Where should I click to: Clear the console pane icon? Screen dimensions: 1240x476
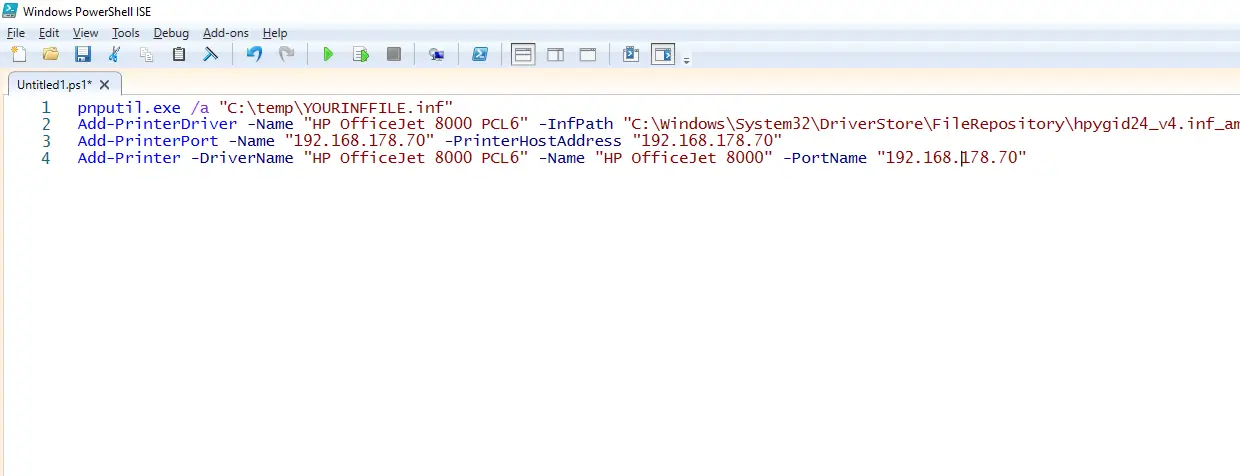(x=211, y=55)
